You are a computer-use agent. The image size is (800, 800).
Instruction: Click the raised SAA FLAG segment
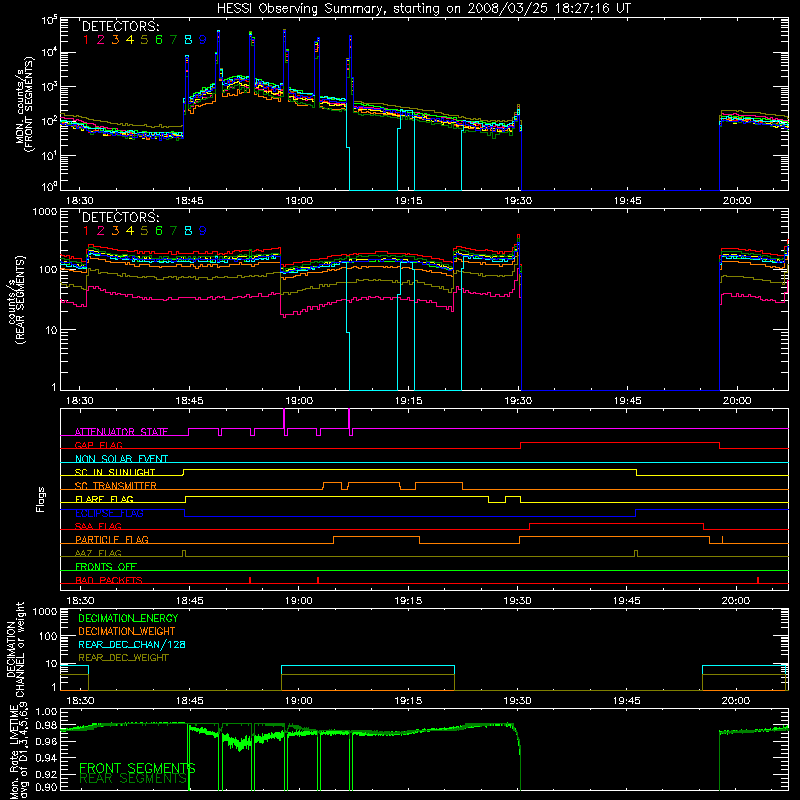tap(616, 524)
